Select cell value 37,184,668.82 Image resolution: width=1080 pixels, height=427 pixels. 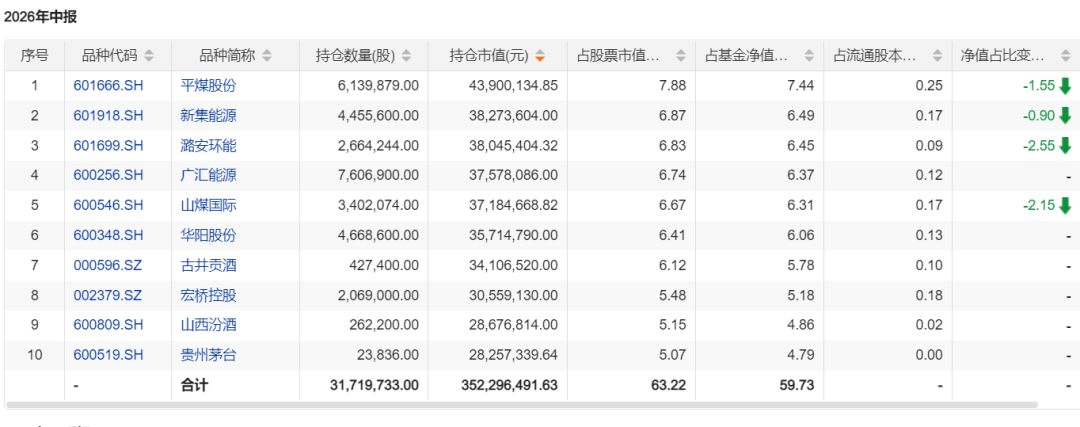pyautogui.click(x=512, y=205)
